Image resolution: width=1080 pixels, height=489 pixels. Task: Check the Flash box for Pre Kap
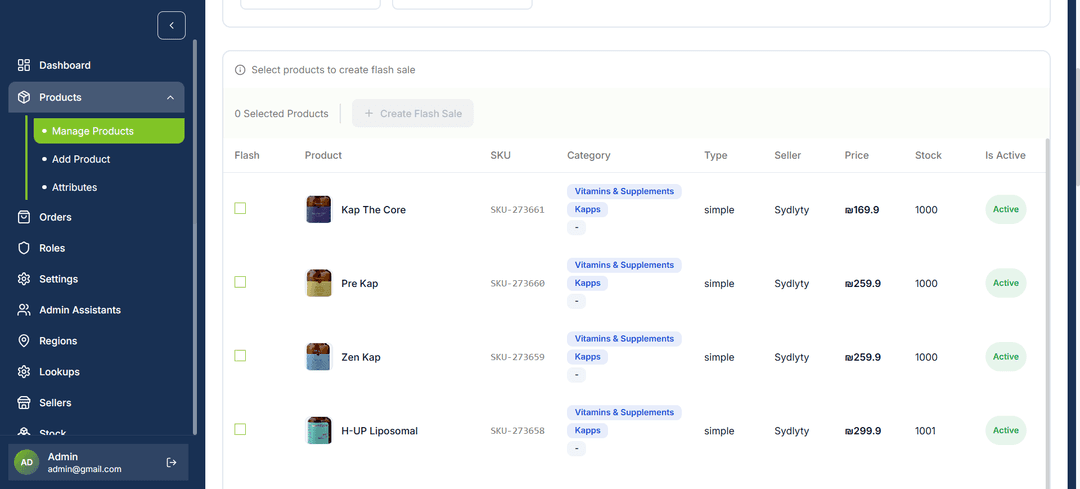pos(240,282)
